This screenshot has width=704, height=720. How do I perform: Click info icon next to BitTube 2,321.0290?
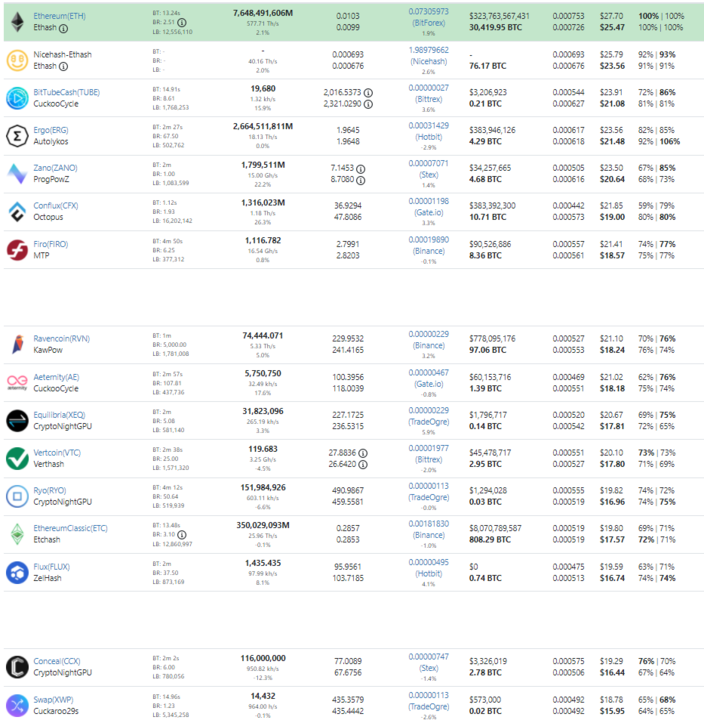368,104
